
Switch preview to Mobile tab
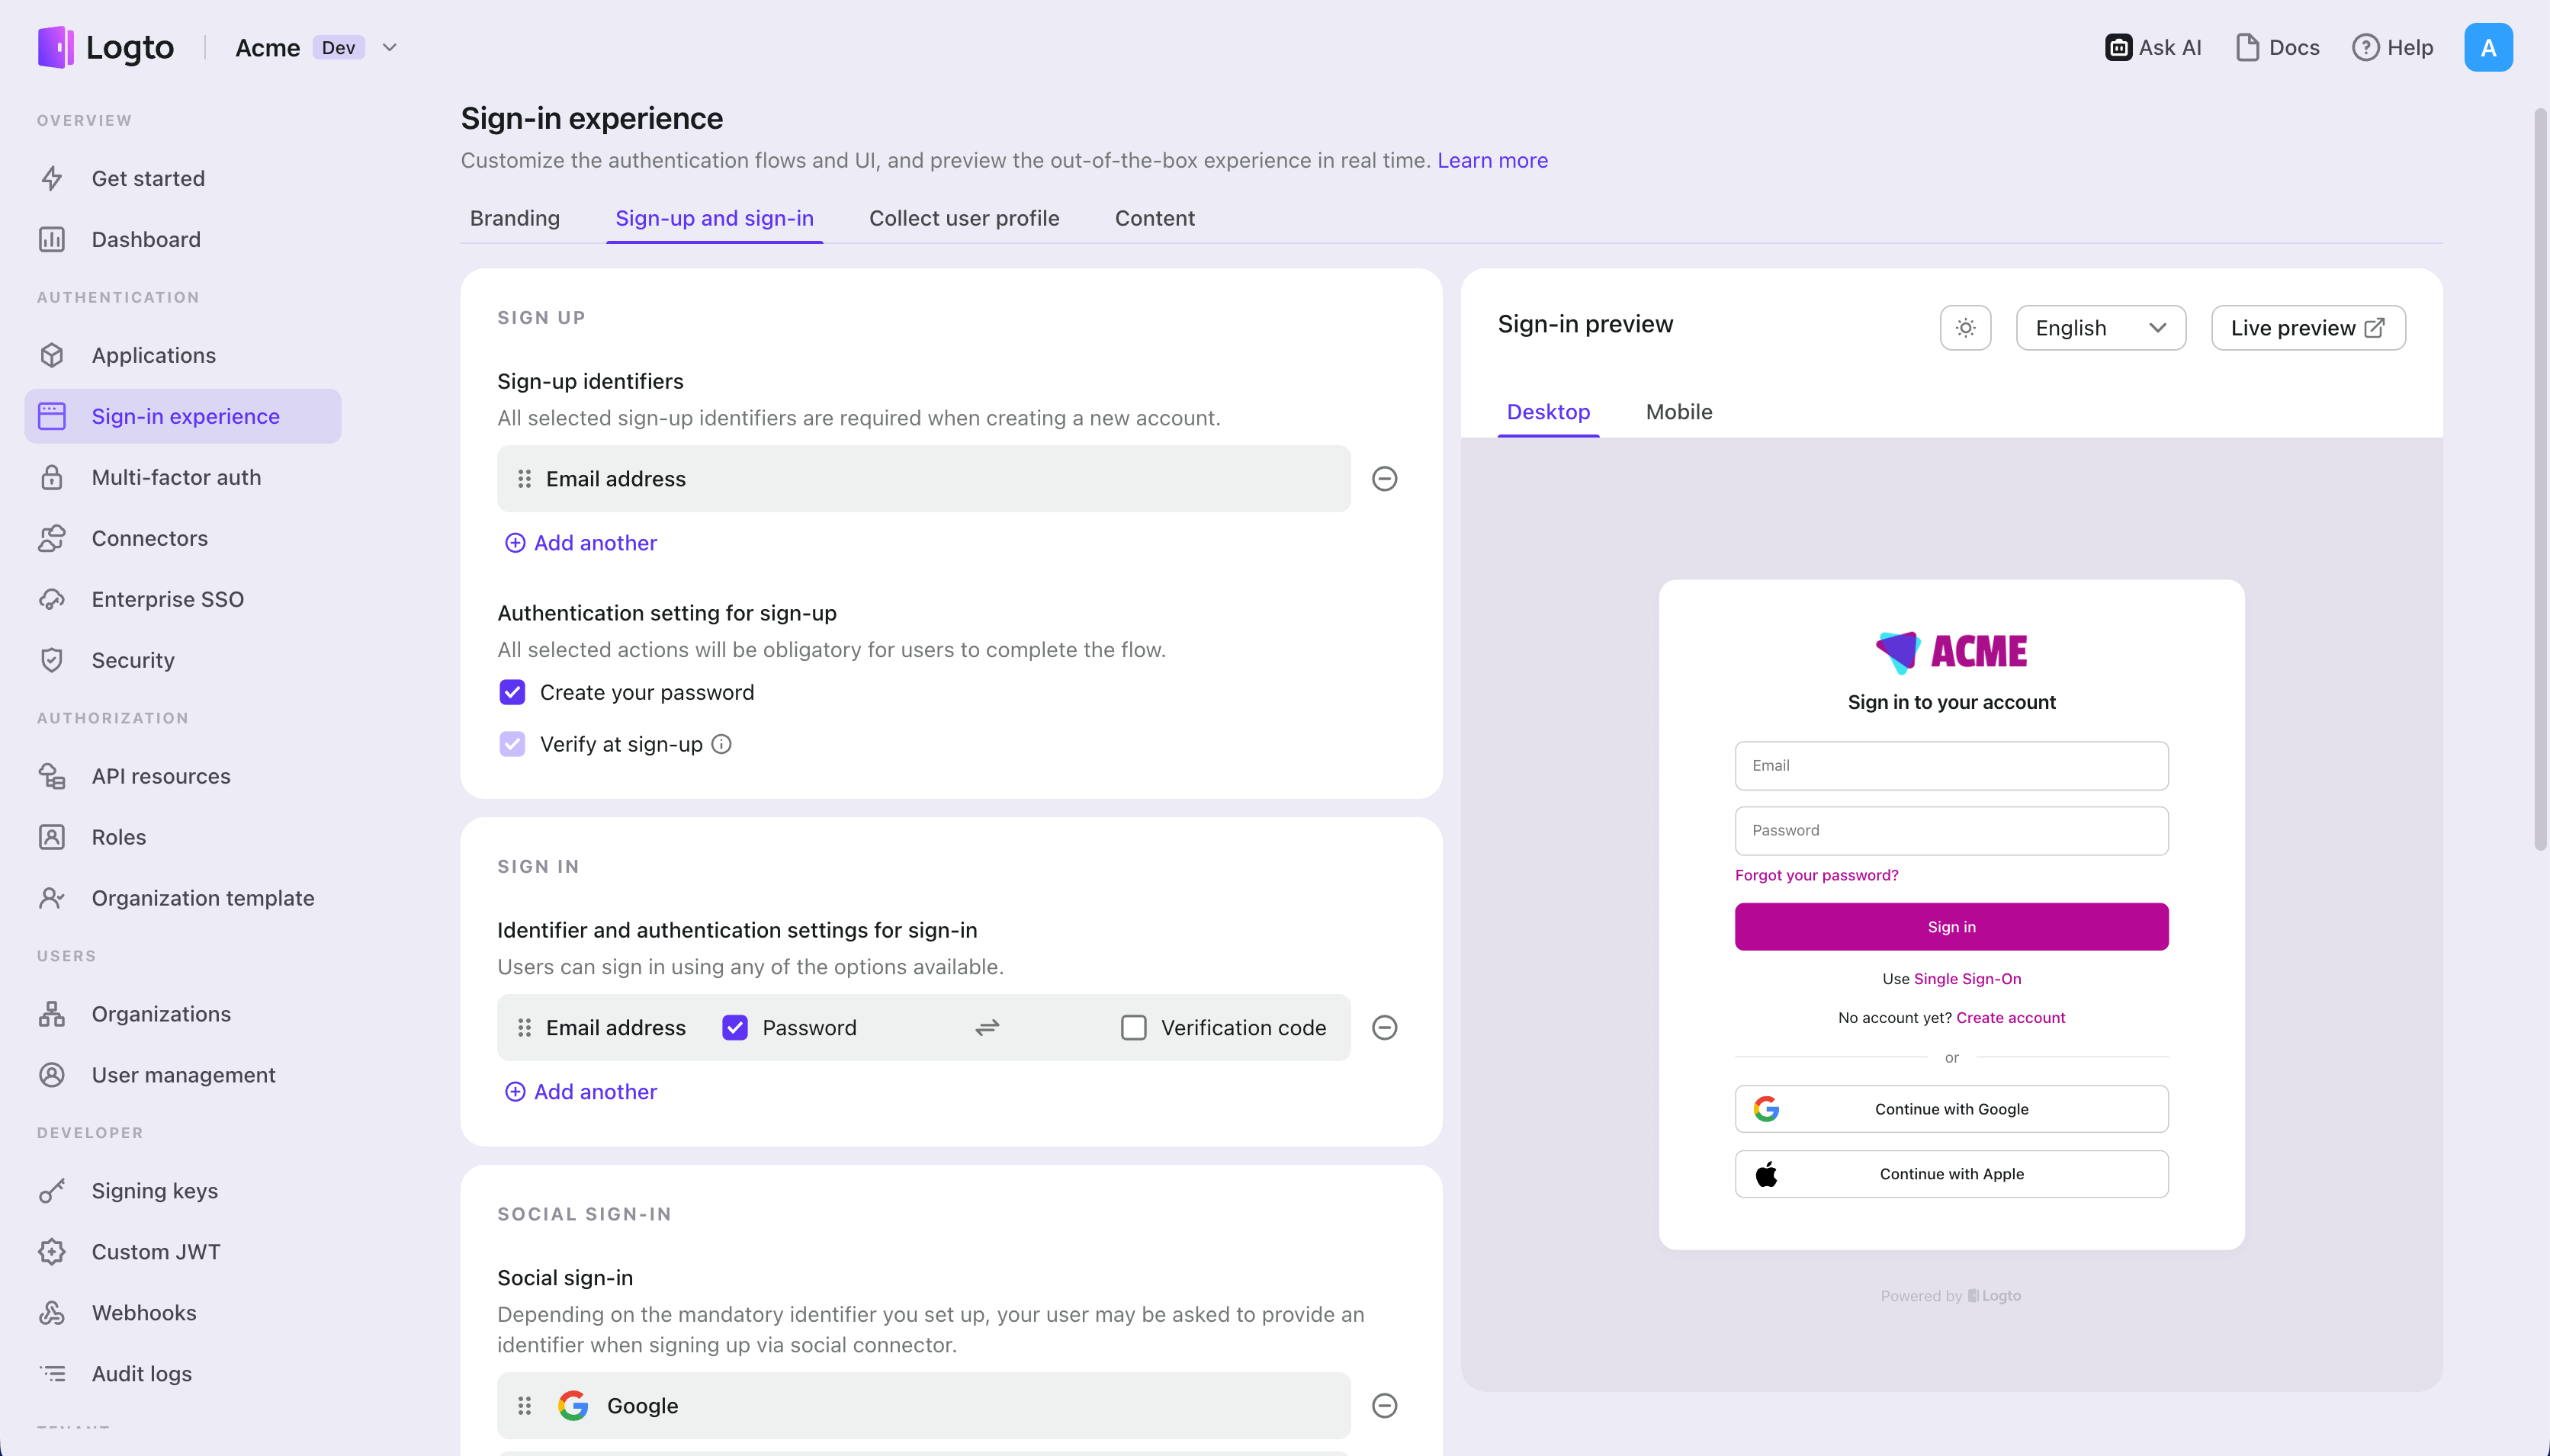point(1679,412)
